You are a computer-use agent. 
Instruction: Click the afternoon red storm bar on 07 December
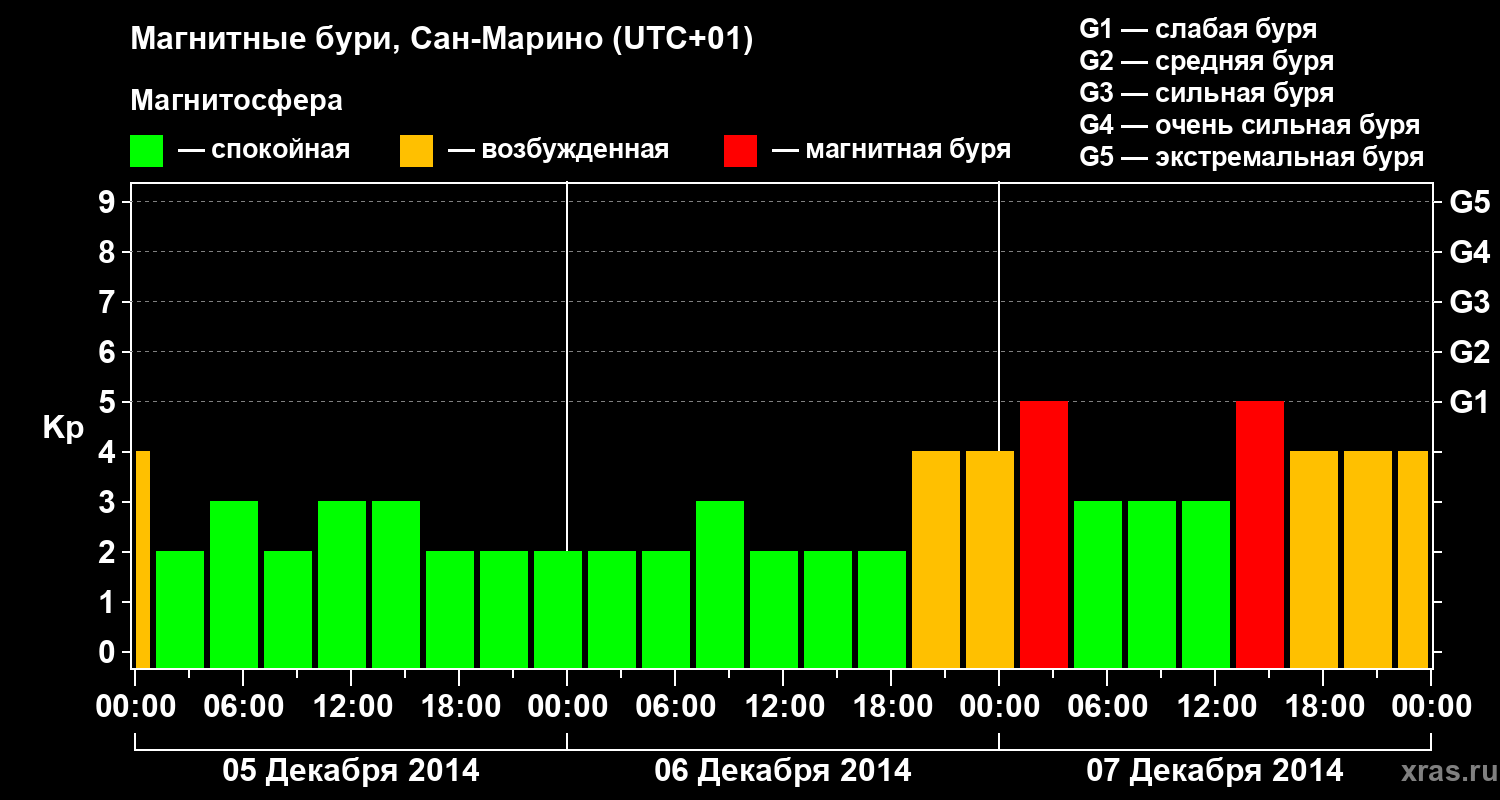(1260, 535)
